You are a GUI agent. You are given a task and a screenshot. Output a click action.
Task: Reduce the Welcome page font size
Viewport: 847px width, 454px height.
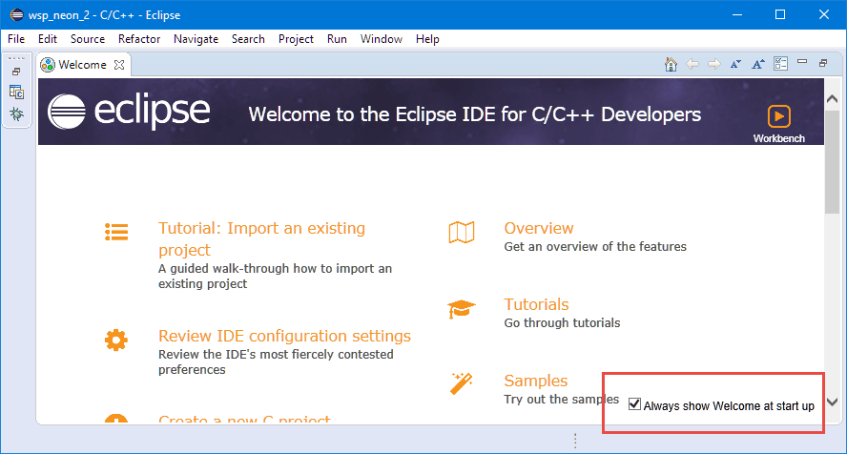(x=735, y=64)
